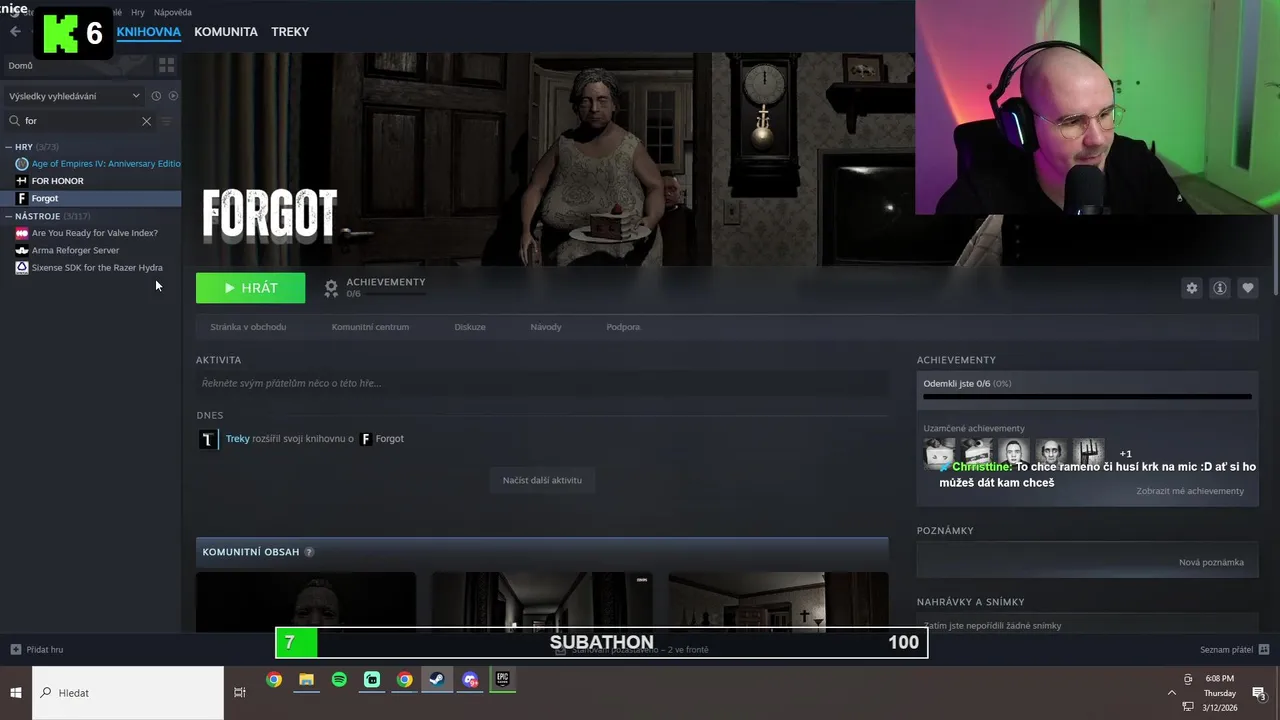Toggle the ready-to-play filter icon
This screenshot has width=1280, height=720.
tap(173, 96)
